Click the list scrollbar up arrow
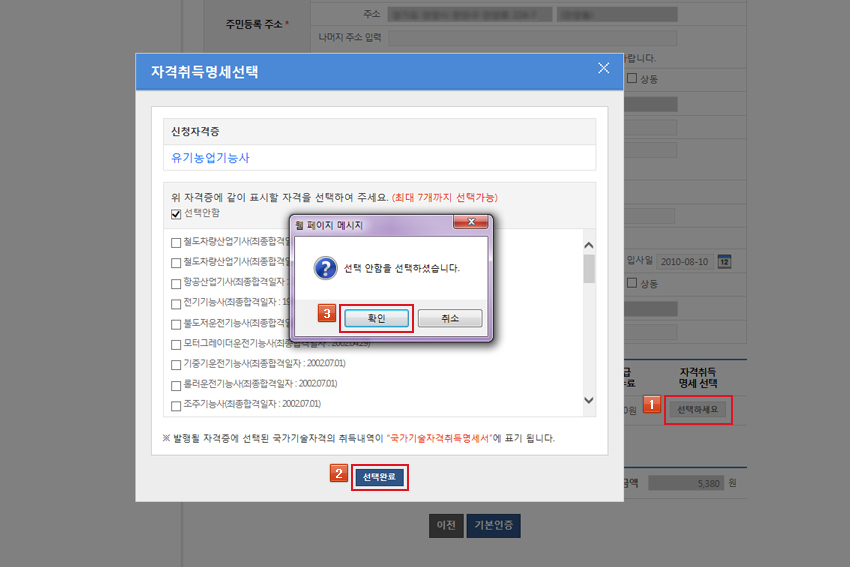The image size is (850, 567). point(589,245)
